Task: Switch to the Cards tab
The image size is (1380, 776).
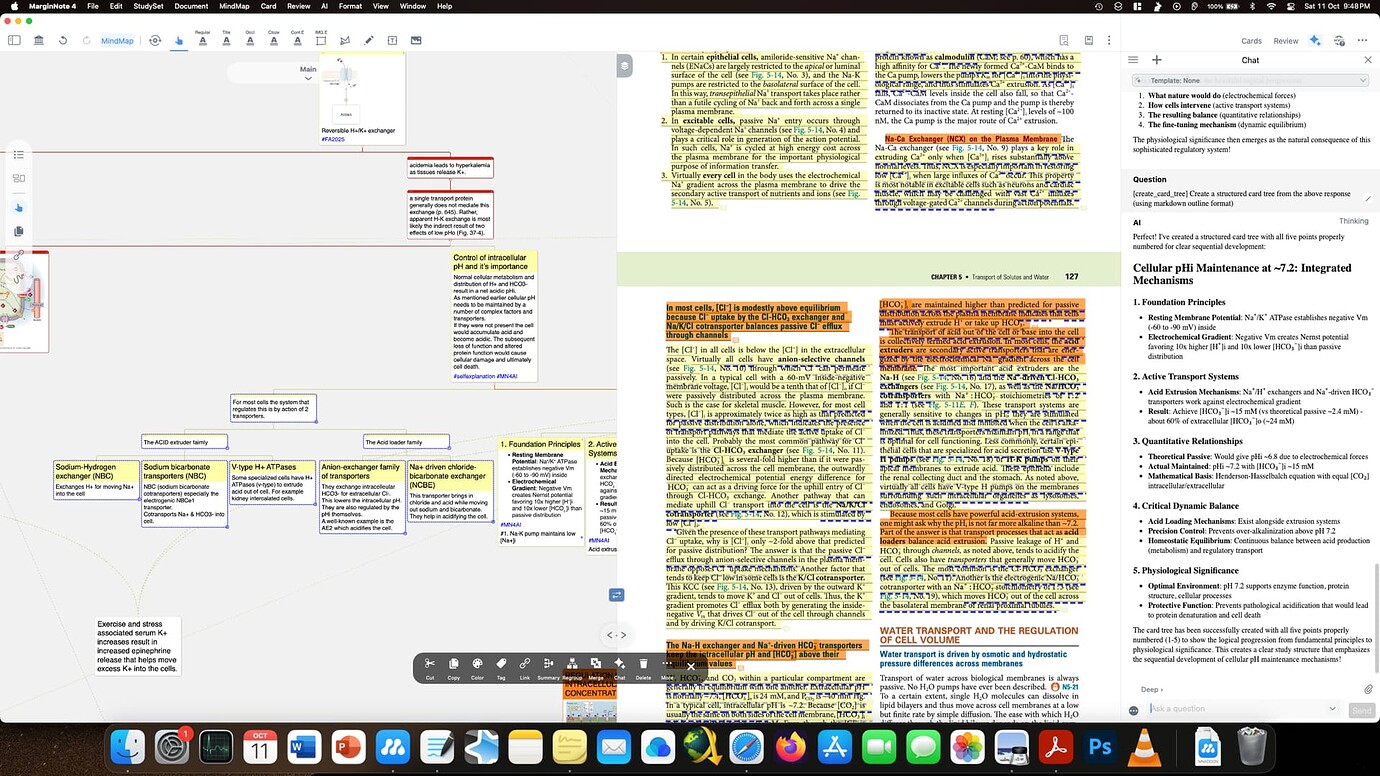Action: pyautogui.click(x=1251, y=41)
